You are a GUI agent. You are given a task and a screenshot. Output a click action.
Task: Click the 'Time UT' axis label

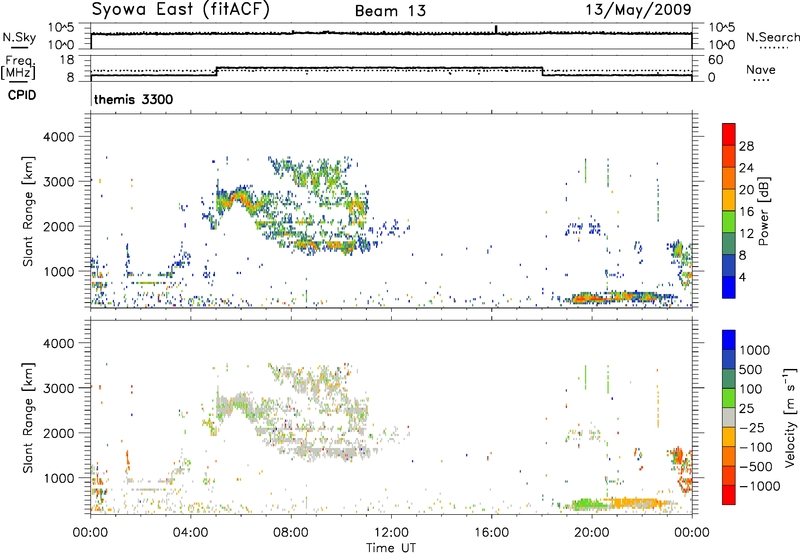pos(391,548)
